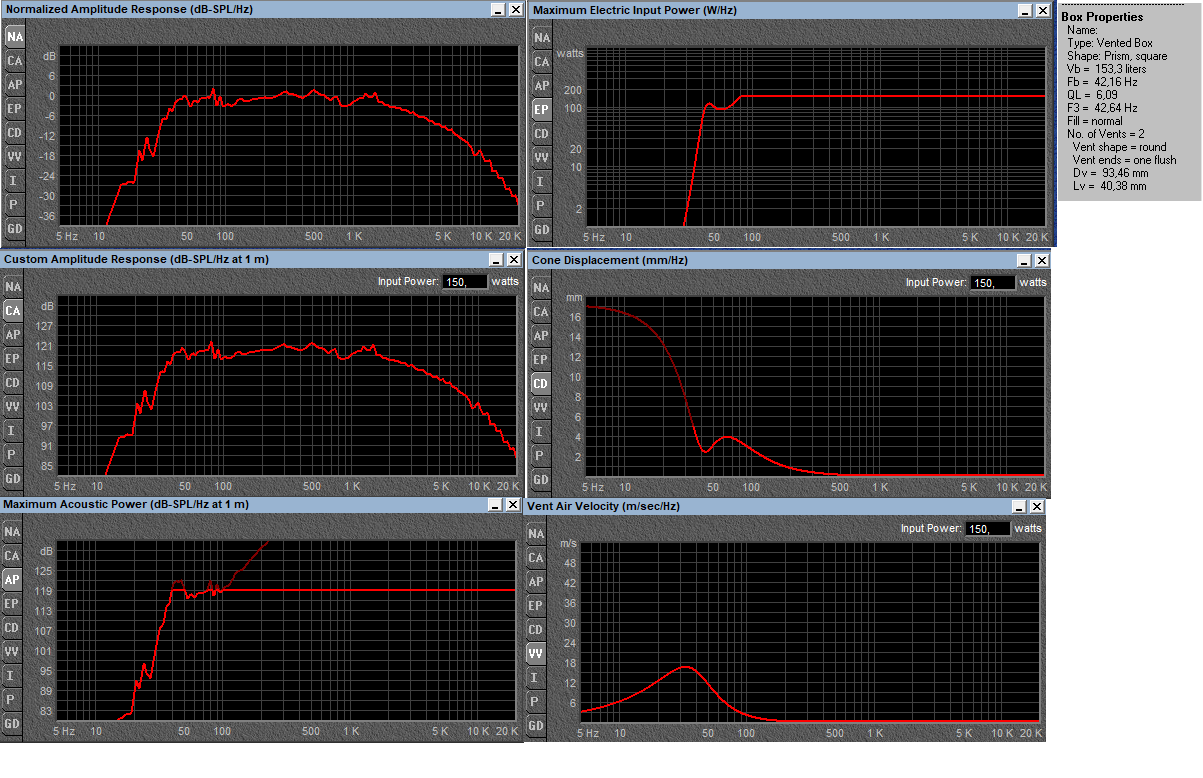
Task: Pick EP in Vent Air Velocity window
Action: 536,606
